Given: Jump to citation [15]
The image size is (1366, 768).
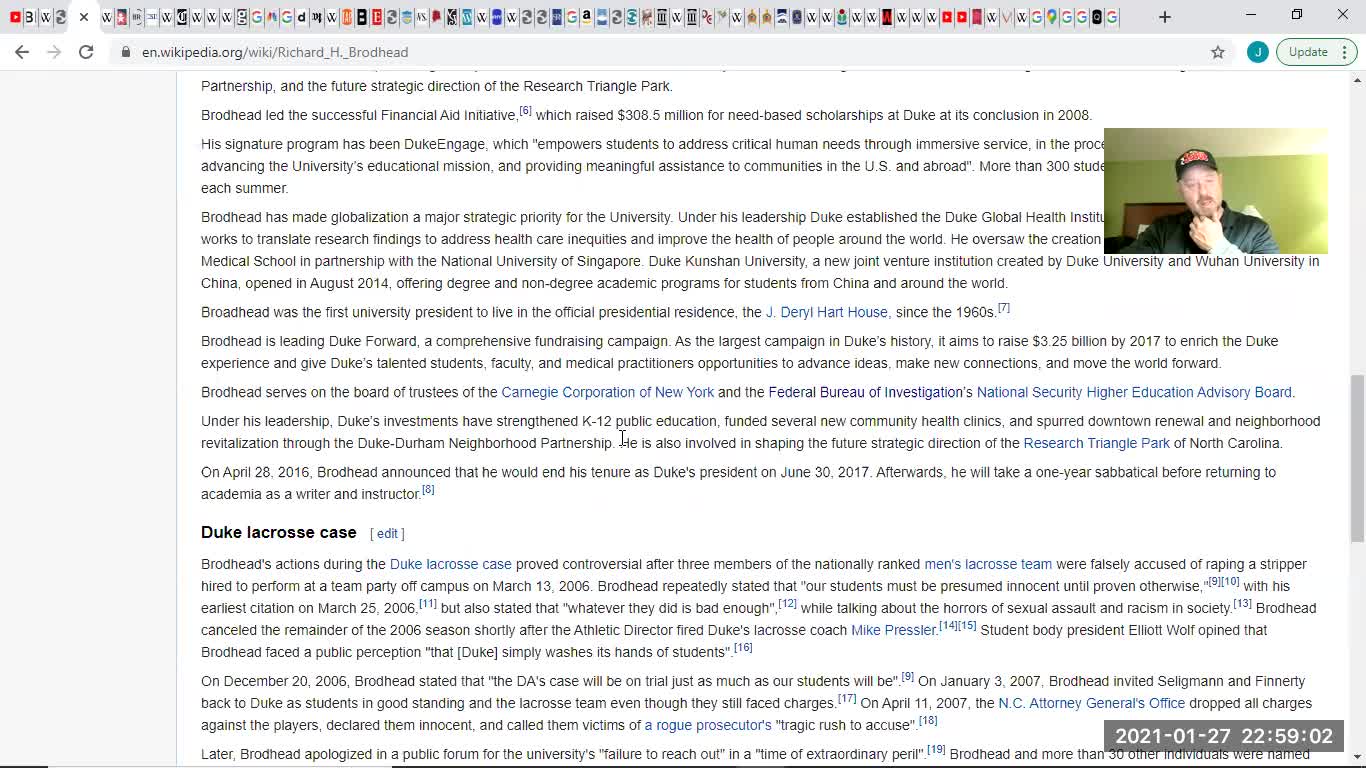Looking at the screenshot, I should (x=967, y=626).
